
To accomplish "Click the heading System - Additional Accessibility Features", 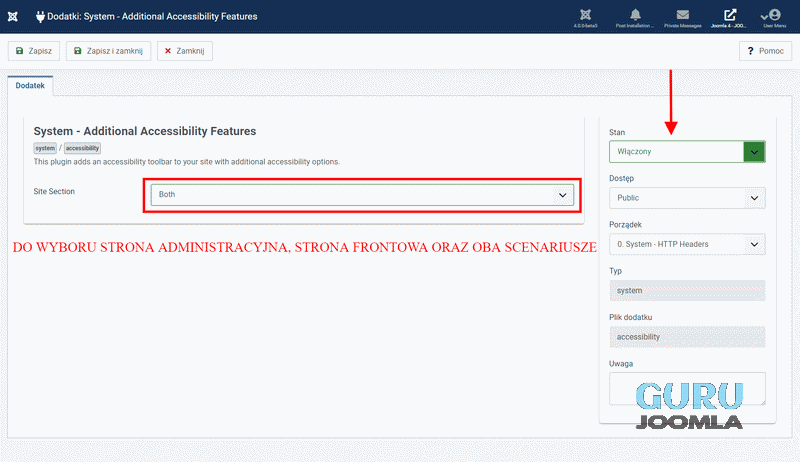I will [x=145, y=131].
